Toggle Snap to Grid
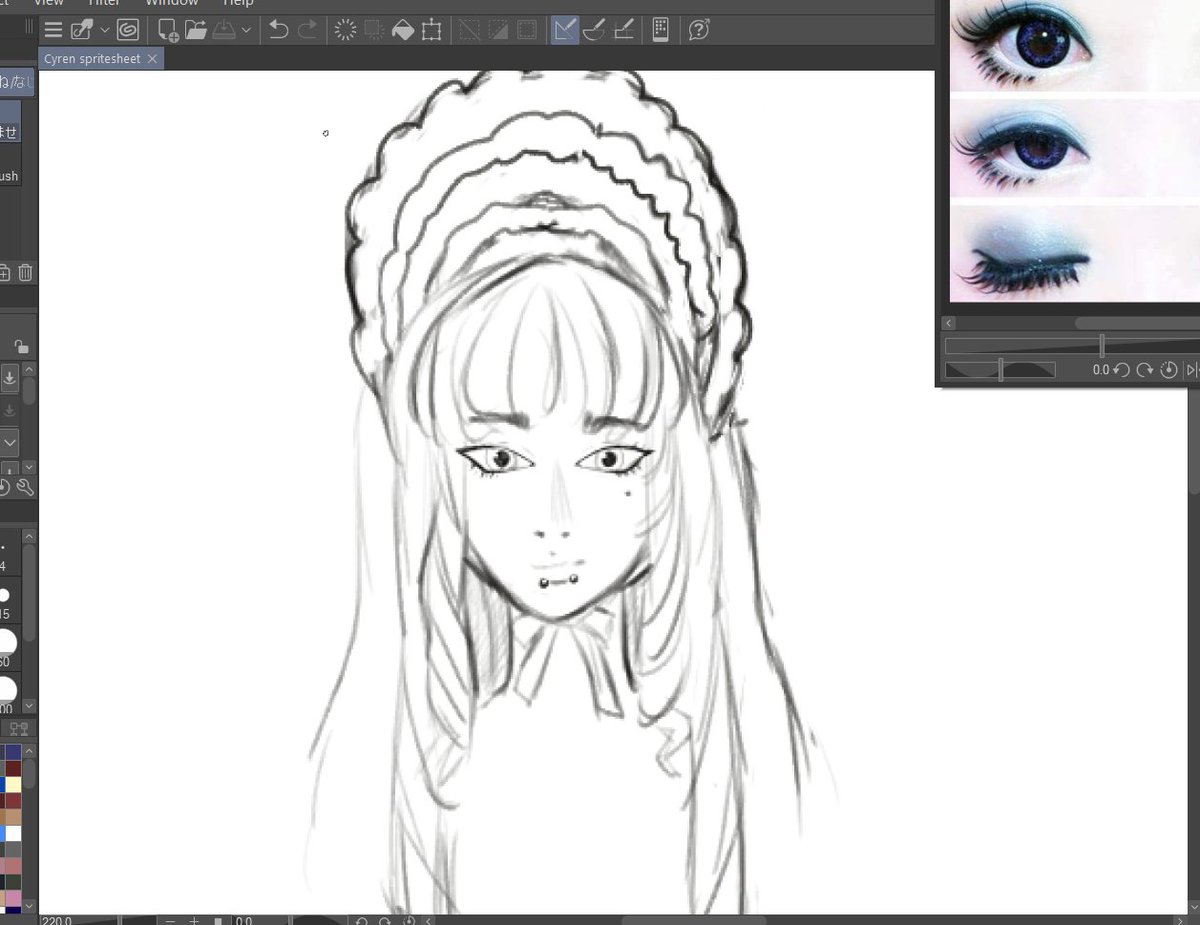 pyautogui.click(x=622, y=30)
